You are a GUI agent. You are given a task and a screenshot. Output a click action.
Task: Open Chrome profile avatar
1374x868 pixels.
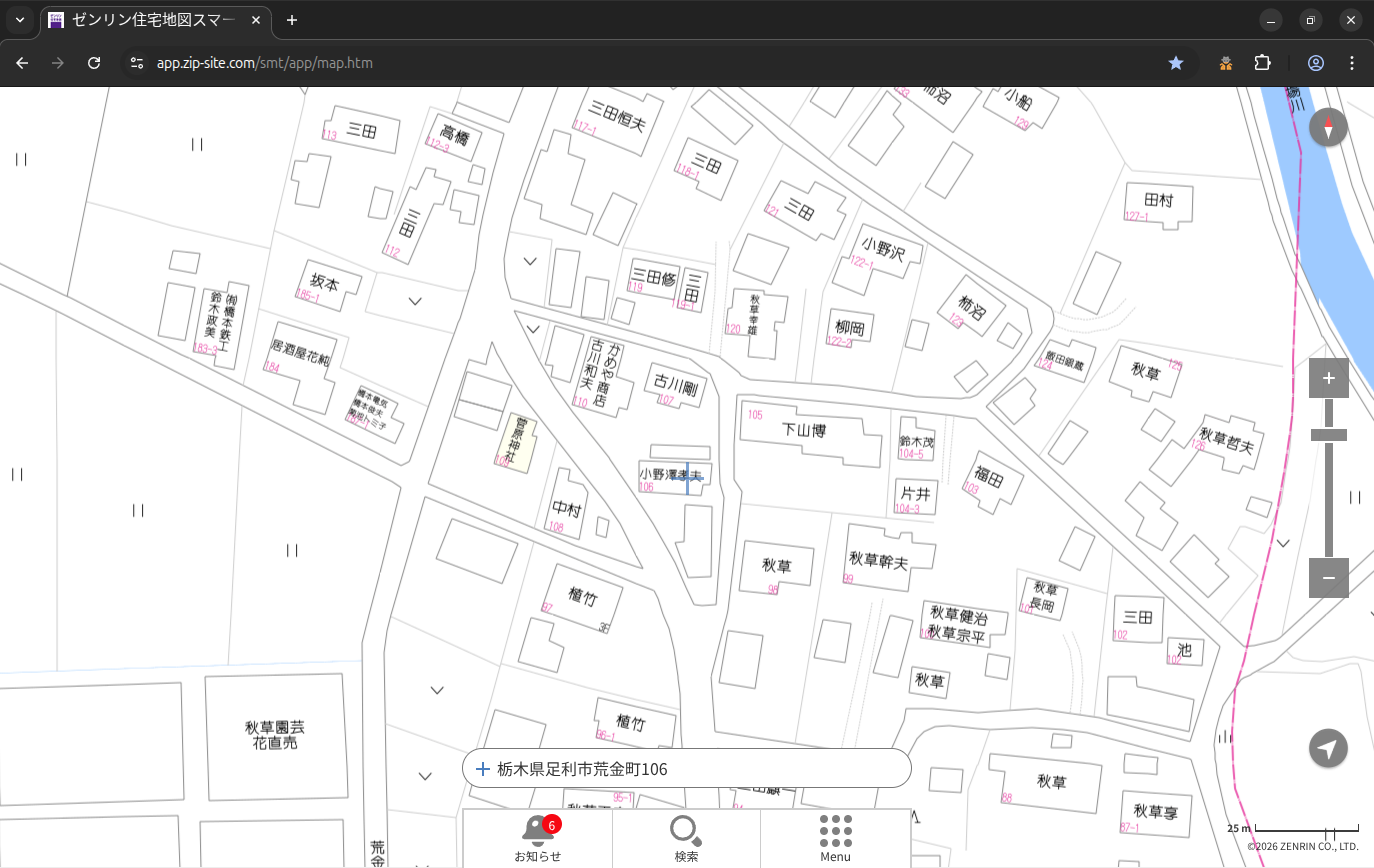pyautogui.click(x=1315, y=63)
